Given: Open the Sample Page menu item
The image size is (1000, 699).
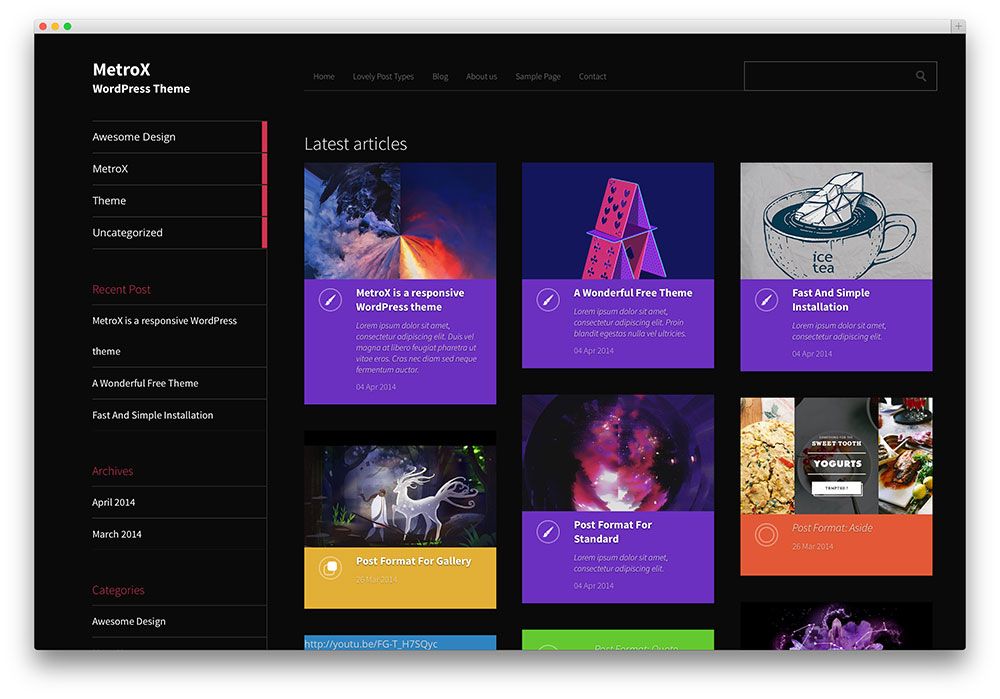Looking at the screenshot, I should tap(538, 77).
